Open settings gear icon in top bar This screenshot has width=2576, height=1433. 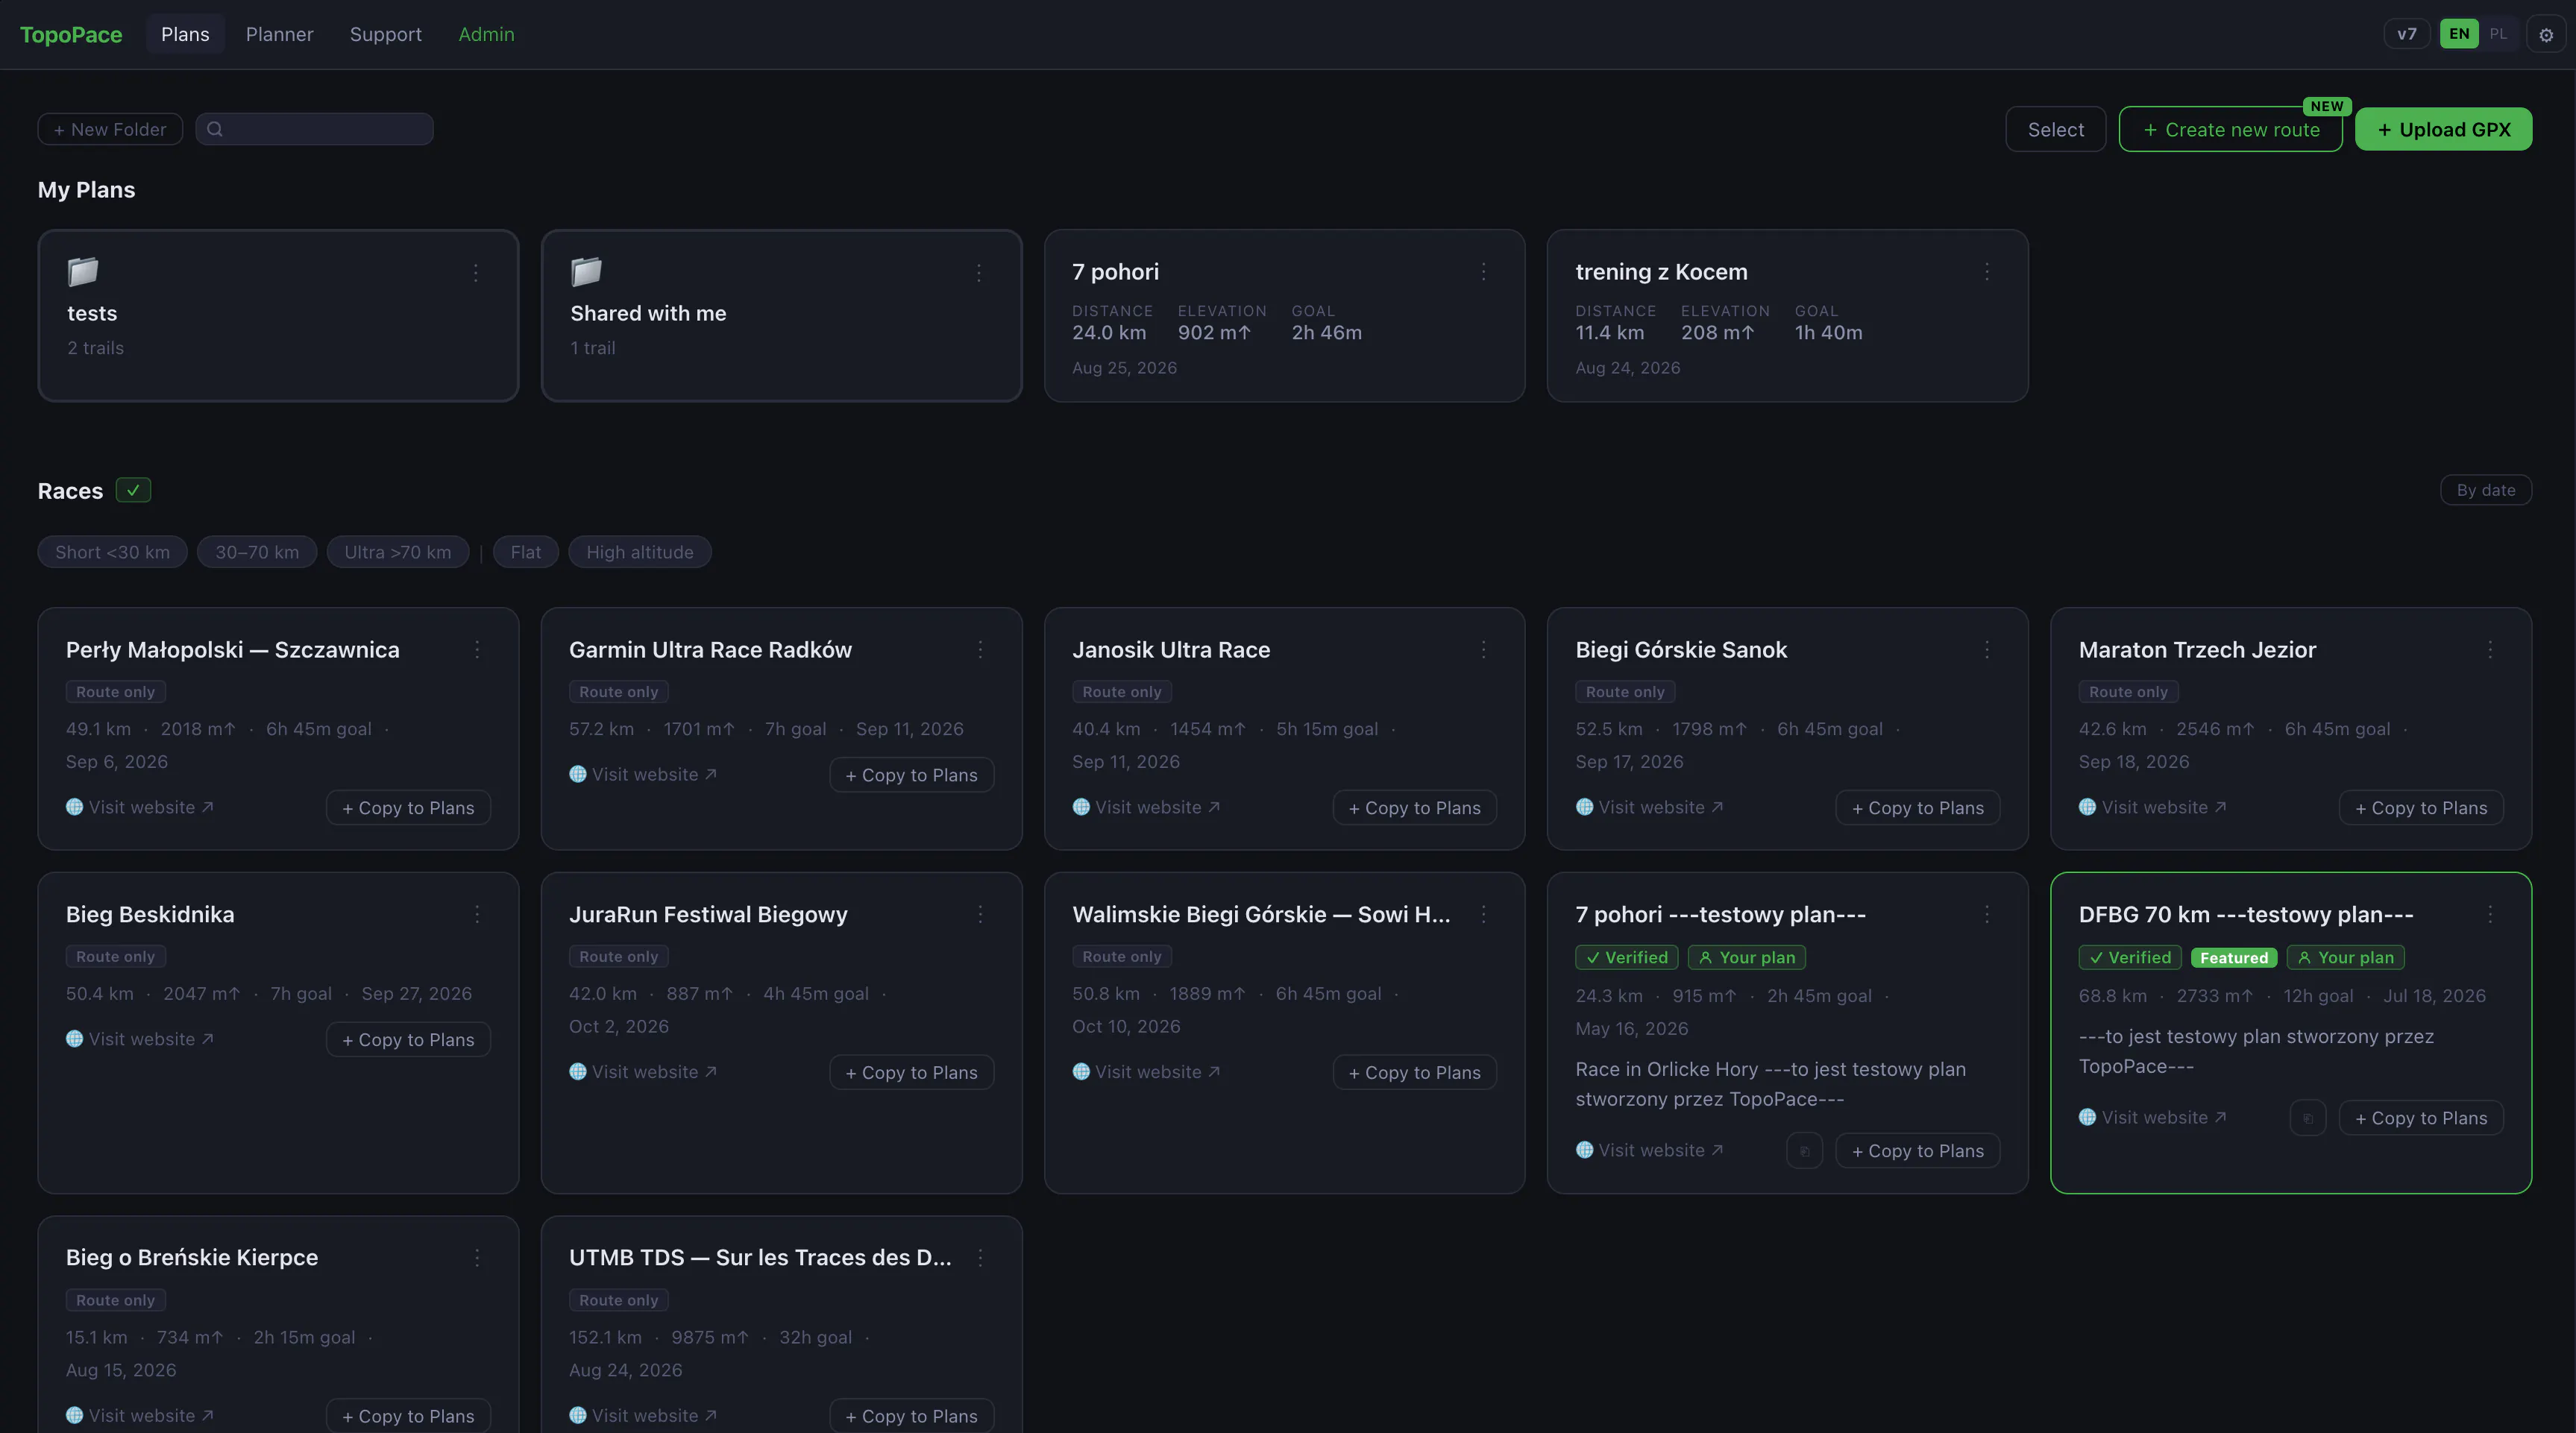point(2546,34)
